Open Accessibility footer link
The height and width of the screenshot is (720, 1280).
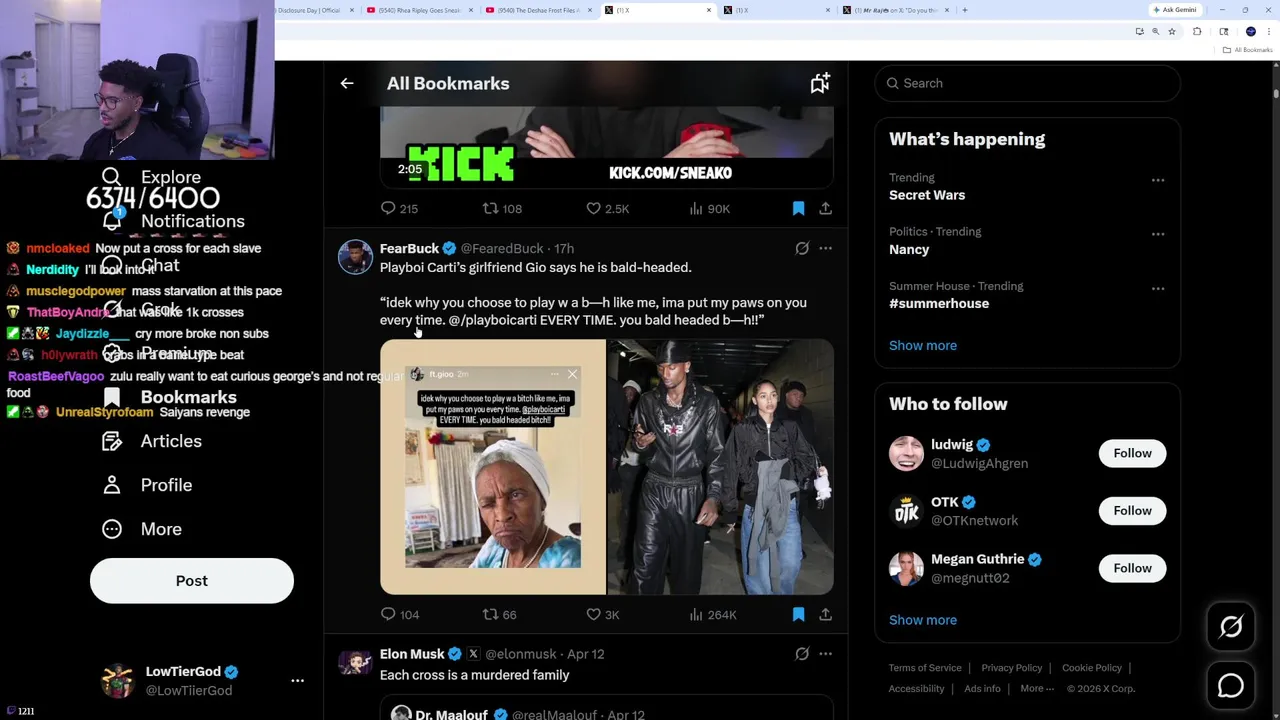click(x=916, y=689)
